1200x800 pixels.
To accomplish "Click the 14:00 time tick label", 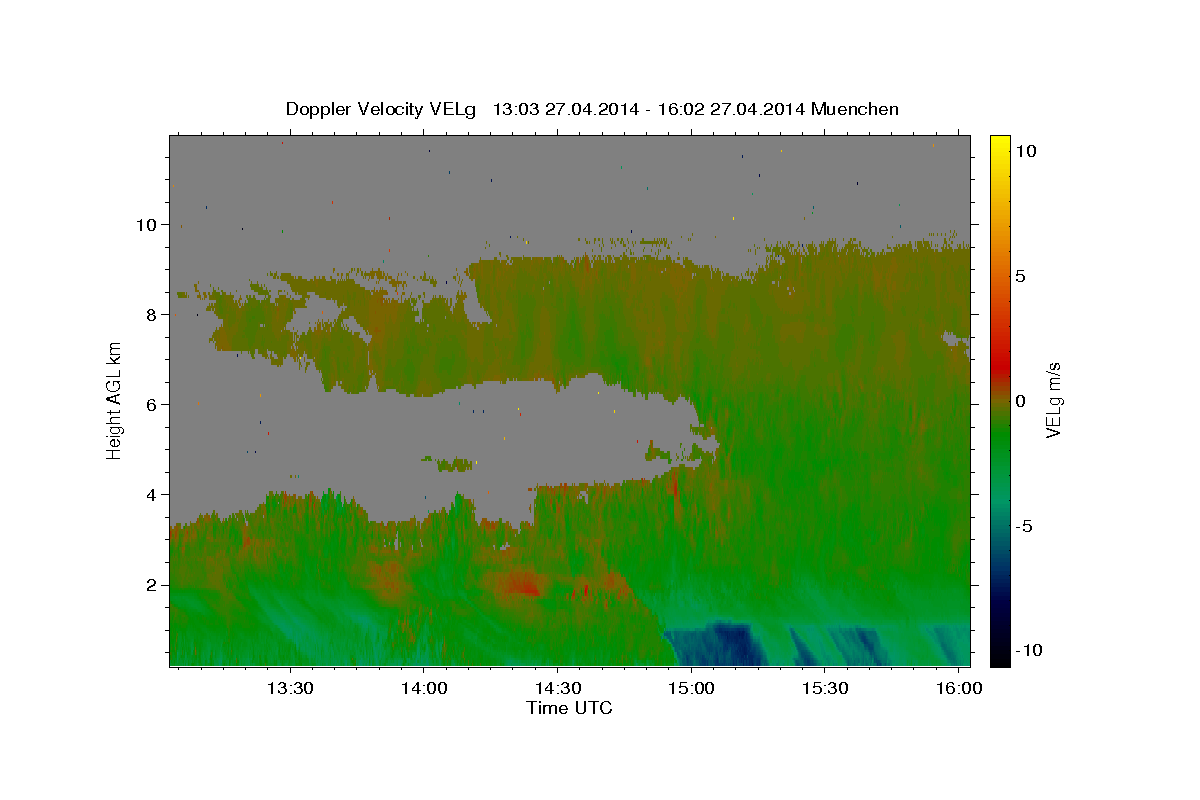I will click(x=423, y=689).
